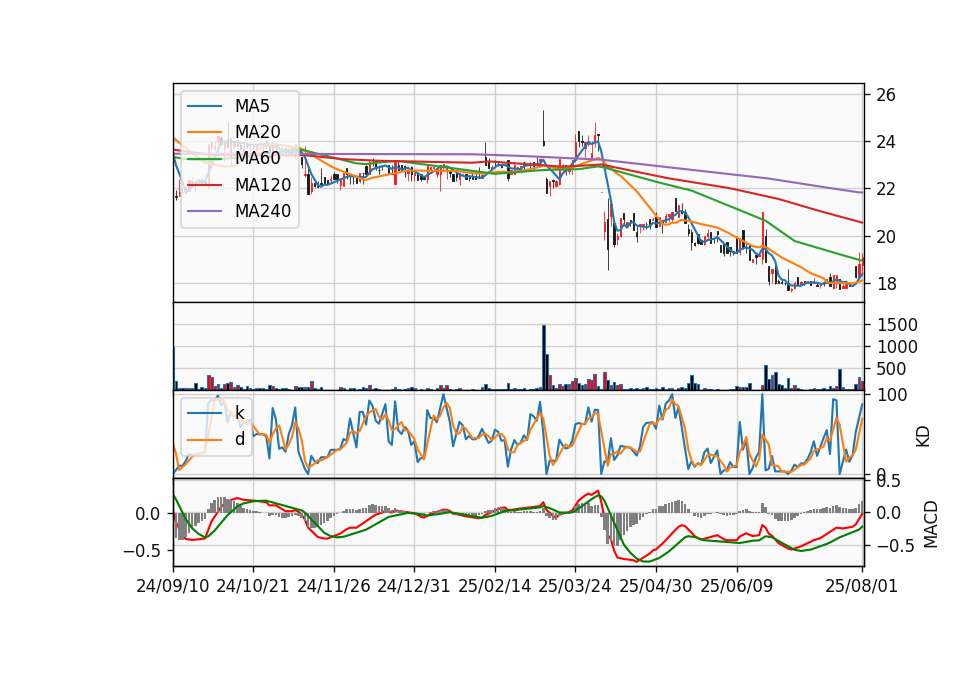Image resolution: width=960 pixels, height=690 pixels.
Task: Click the price axis label 24
Action: point(885,142)
